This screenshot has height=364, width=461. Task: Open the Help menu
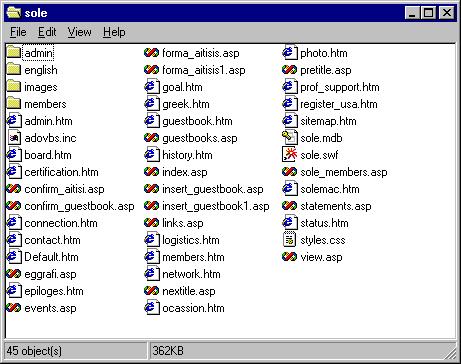114,32
